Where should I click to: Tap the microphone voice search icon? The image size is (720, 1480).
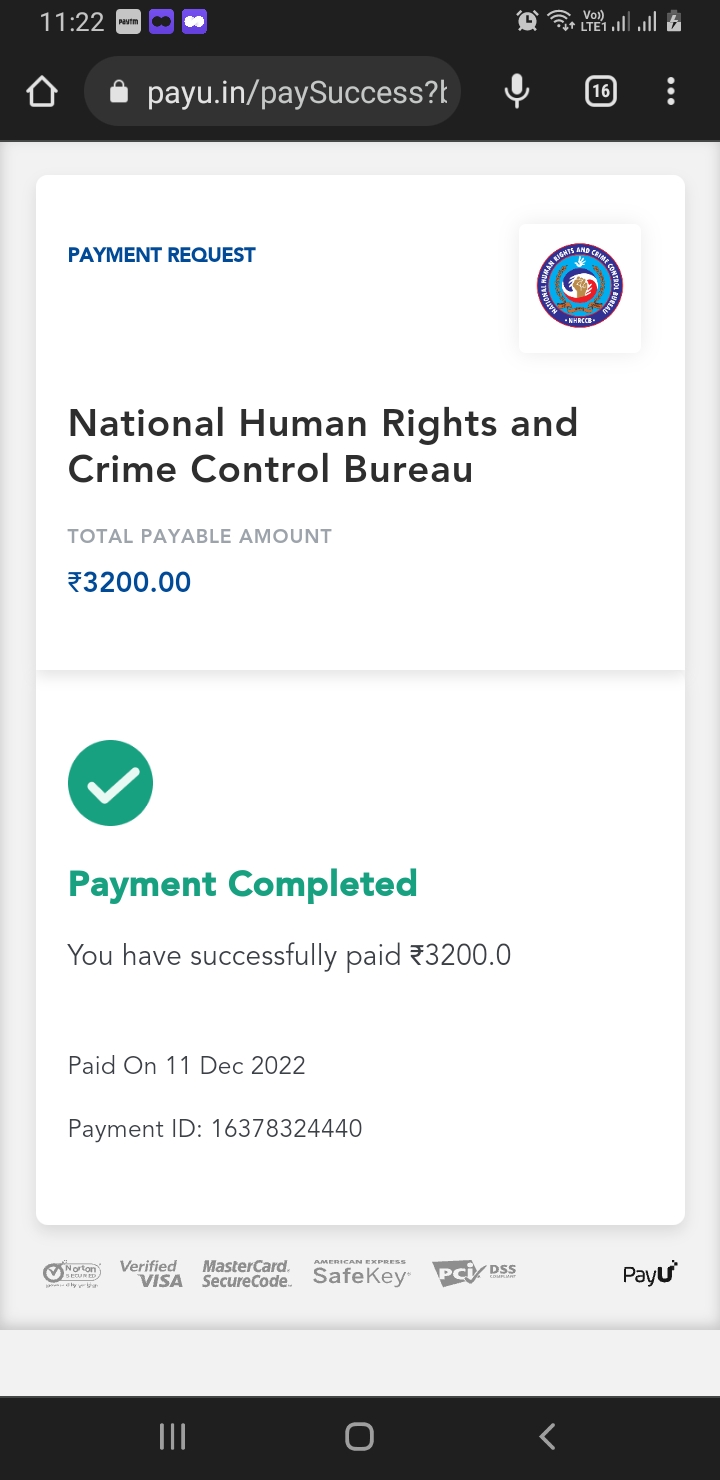pos(517,93)
